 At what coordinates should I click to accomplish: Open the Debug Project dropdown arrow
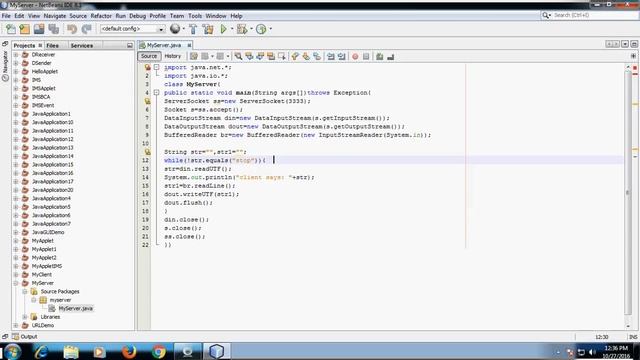pyautogui.click(x=251, y=29)
